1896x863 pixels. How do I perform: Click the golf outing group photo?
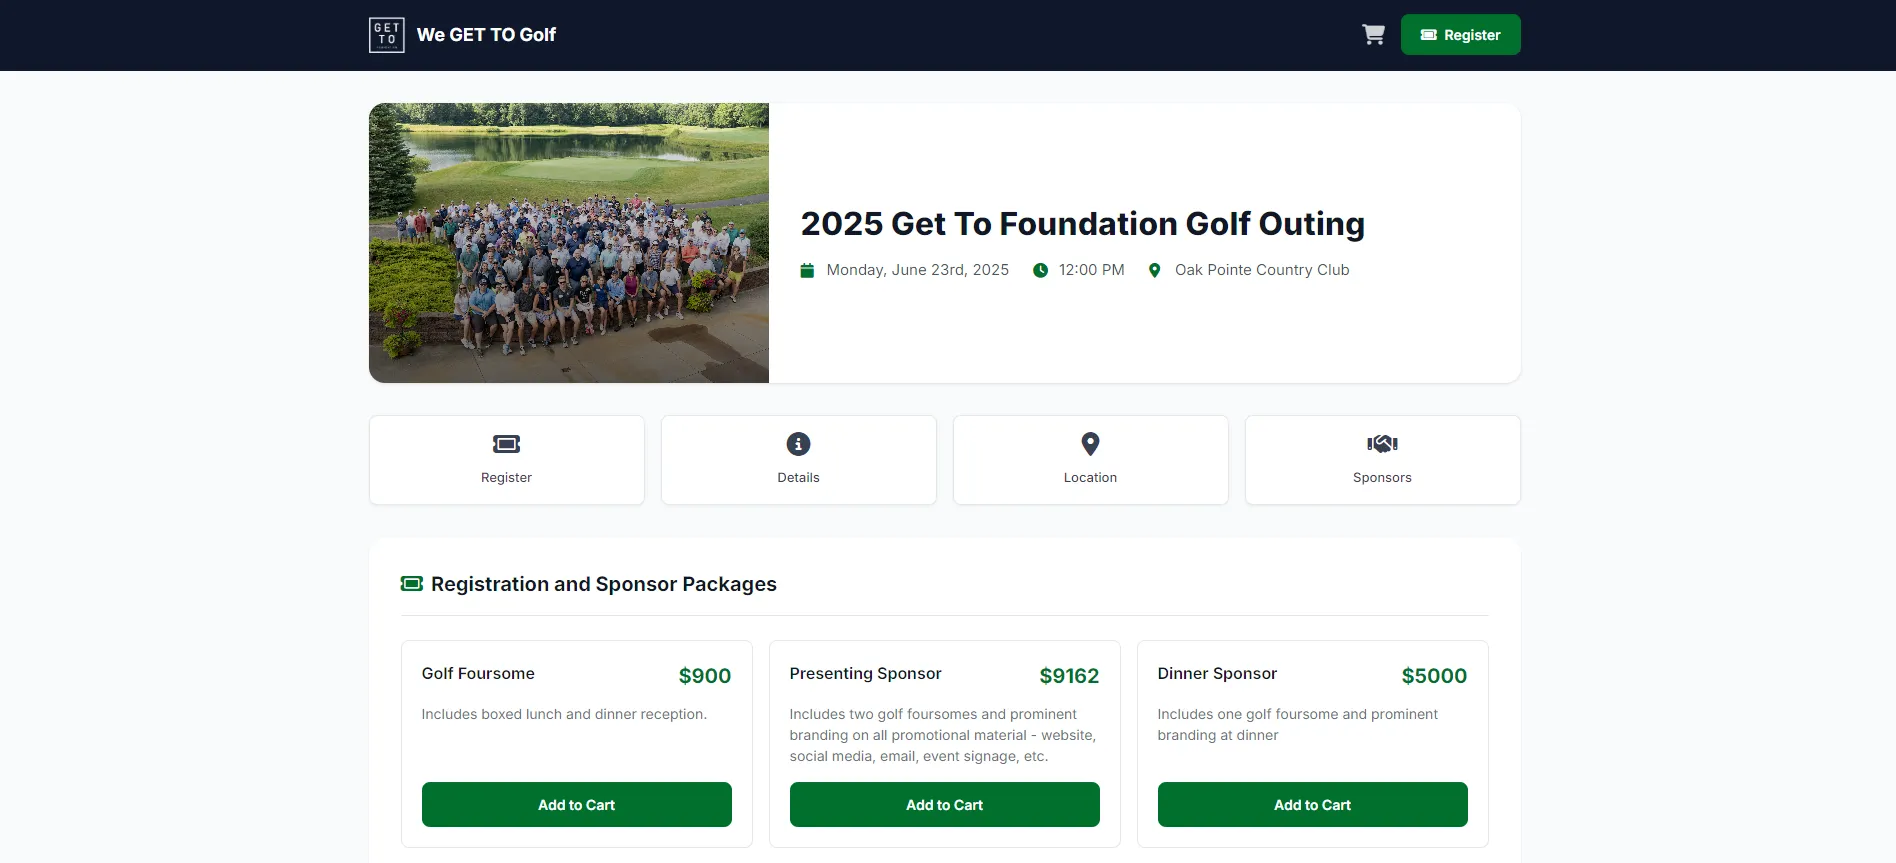pyautogui.click(x=568, y=243)
